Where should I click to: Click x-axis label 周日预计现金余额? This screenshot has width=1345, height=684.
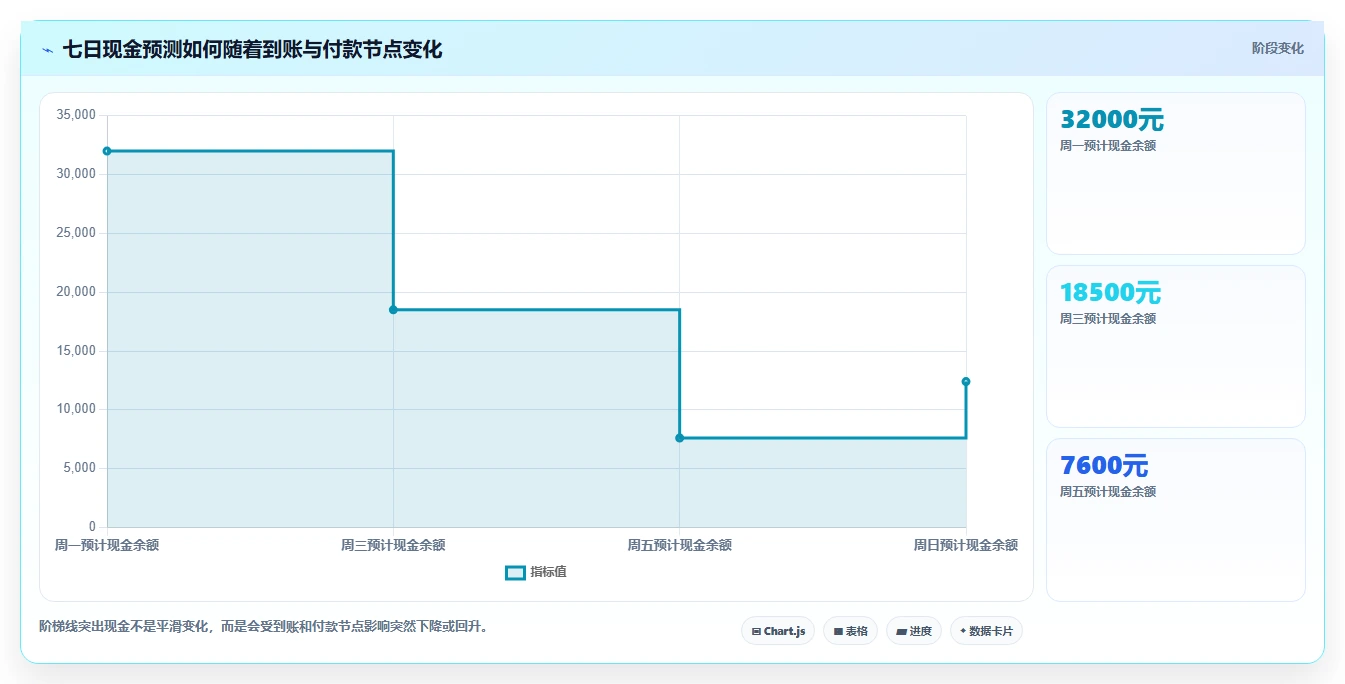pyautogui.click(x=966, y=545)
